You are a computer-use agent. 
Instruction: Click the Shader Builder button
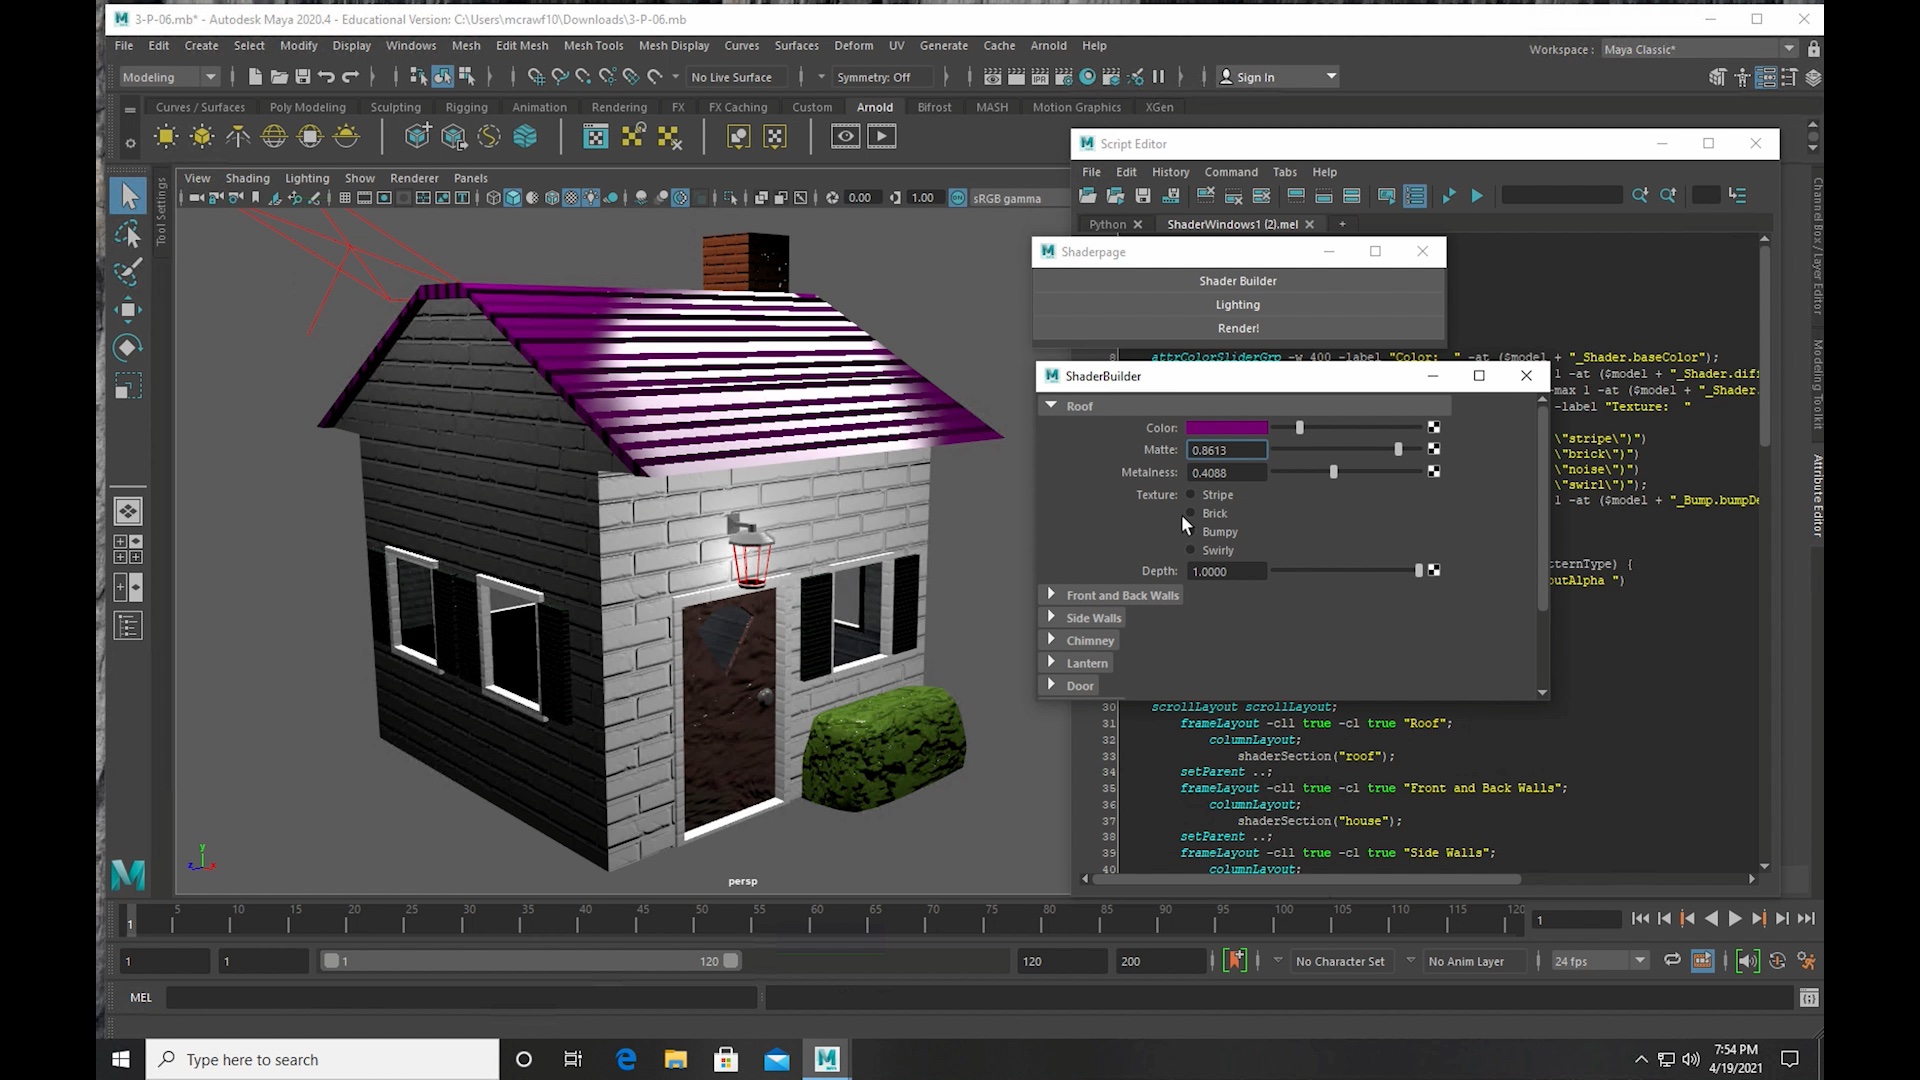(x=1238, y=280)
